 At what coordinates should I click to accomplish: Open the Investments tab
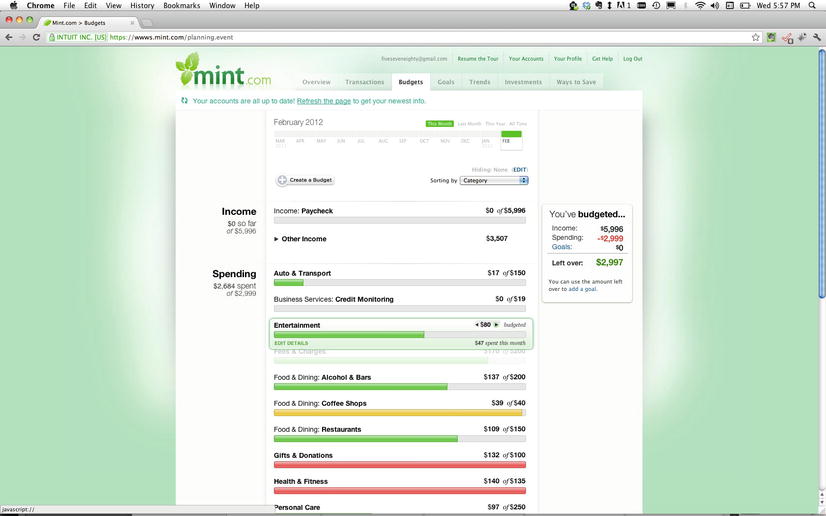pos(523,82)
